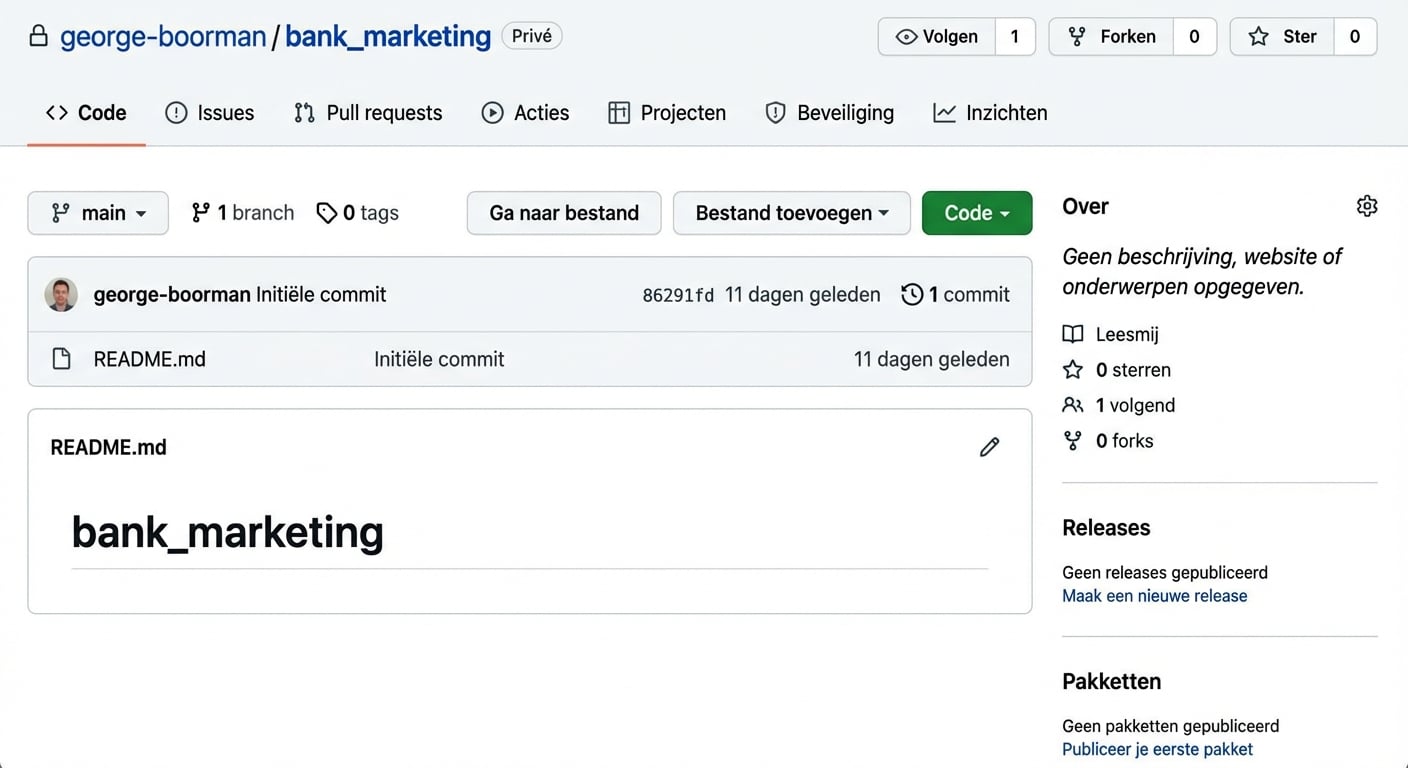The height and width of the screenshot is (768, 1408).
Task: Click the README.md file icon
Action: point(62,358)
